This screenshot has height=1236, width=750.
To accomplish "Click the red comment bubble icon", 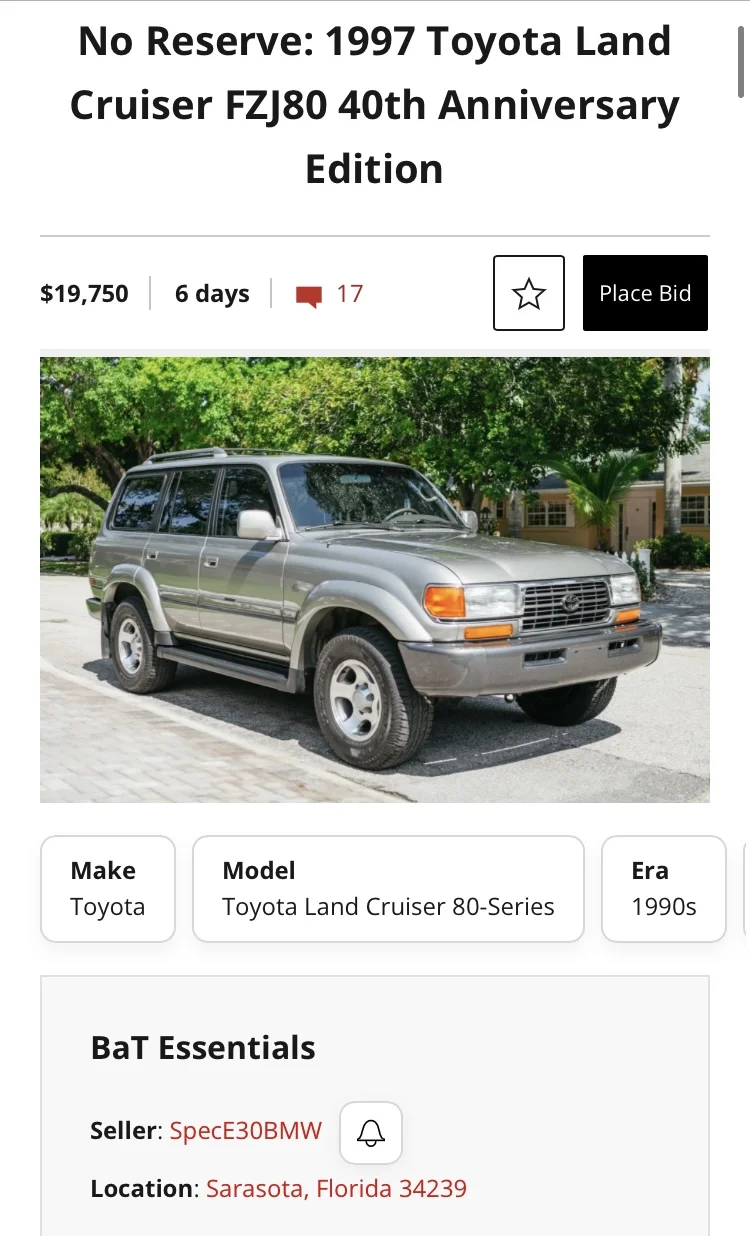I will click(309, 295).
